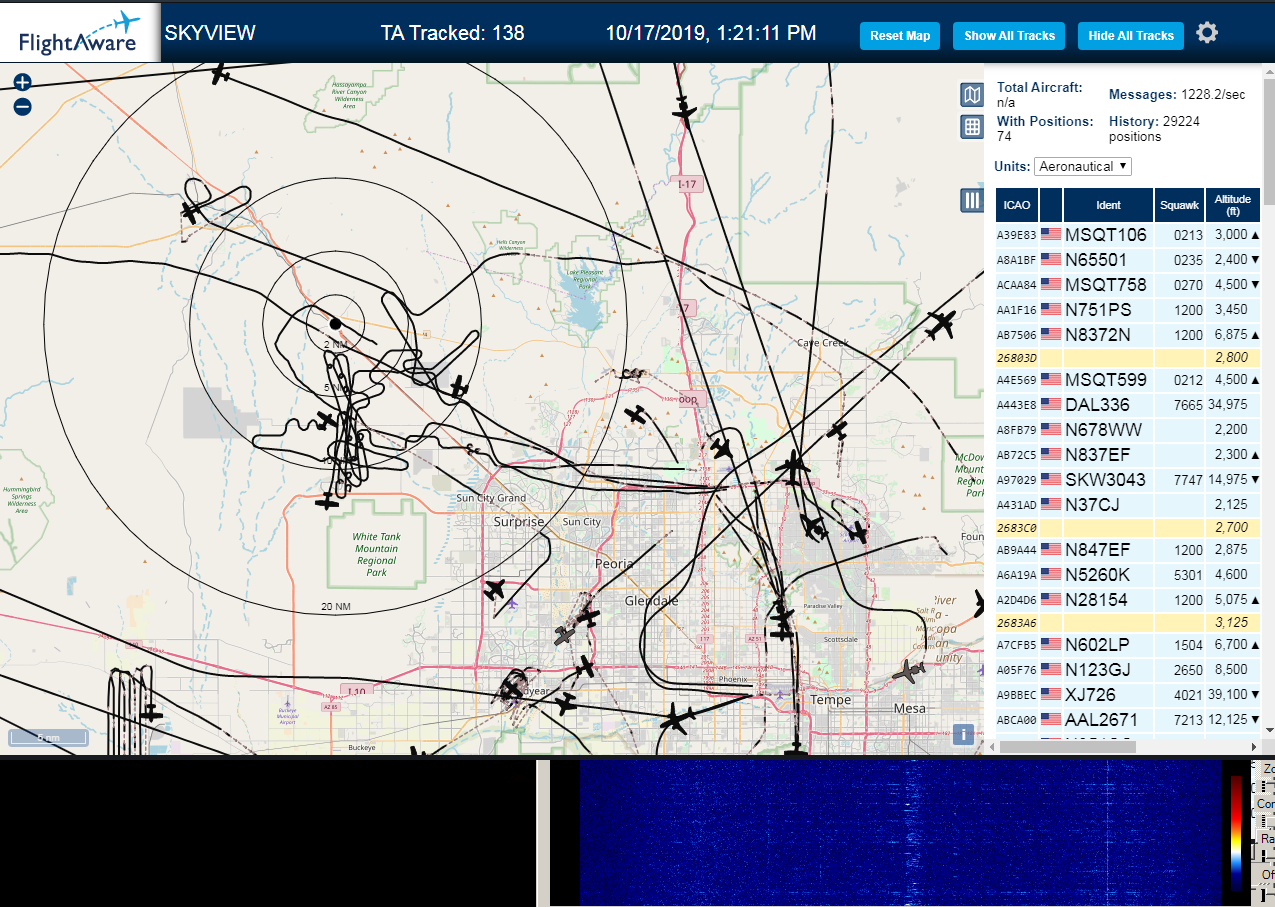Viewport: 1275px width, 907px height.
Task: Click the Show All Tracks button
Action: click(1009, 36)
